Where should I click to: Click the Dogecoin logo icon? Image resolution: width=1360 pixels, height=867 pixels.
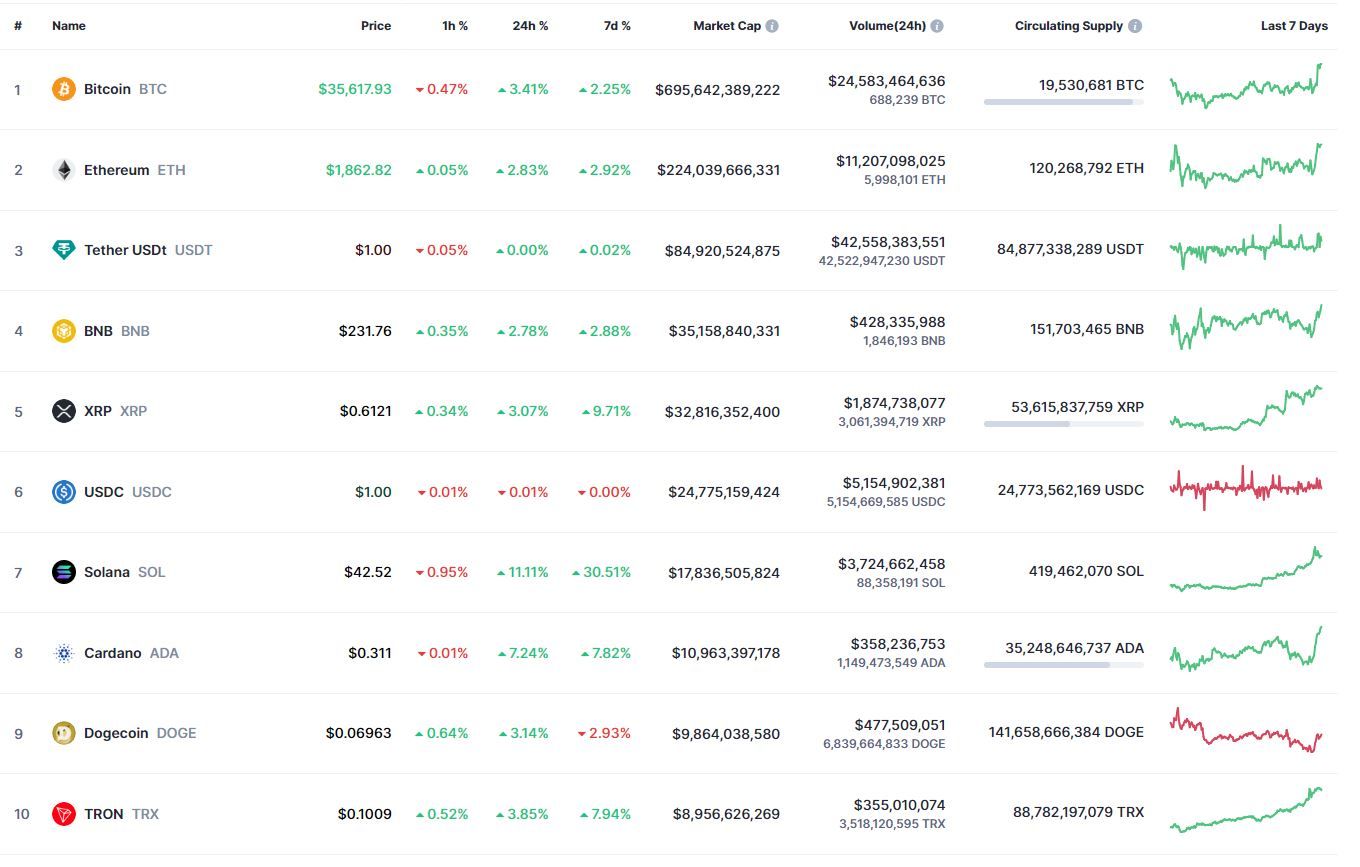tap(64, 733)
